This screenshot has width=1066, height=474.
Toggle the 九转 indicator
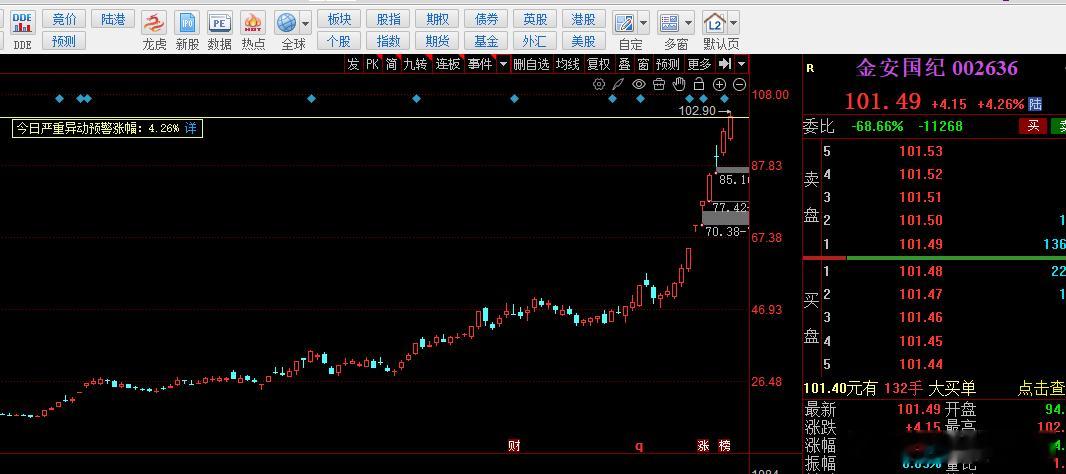point(415,65)
